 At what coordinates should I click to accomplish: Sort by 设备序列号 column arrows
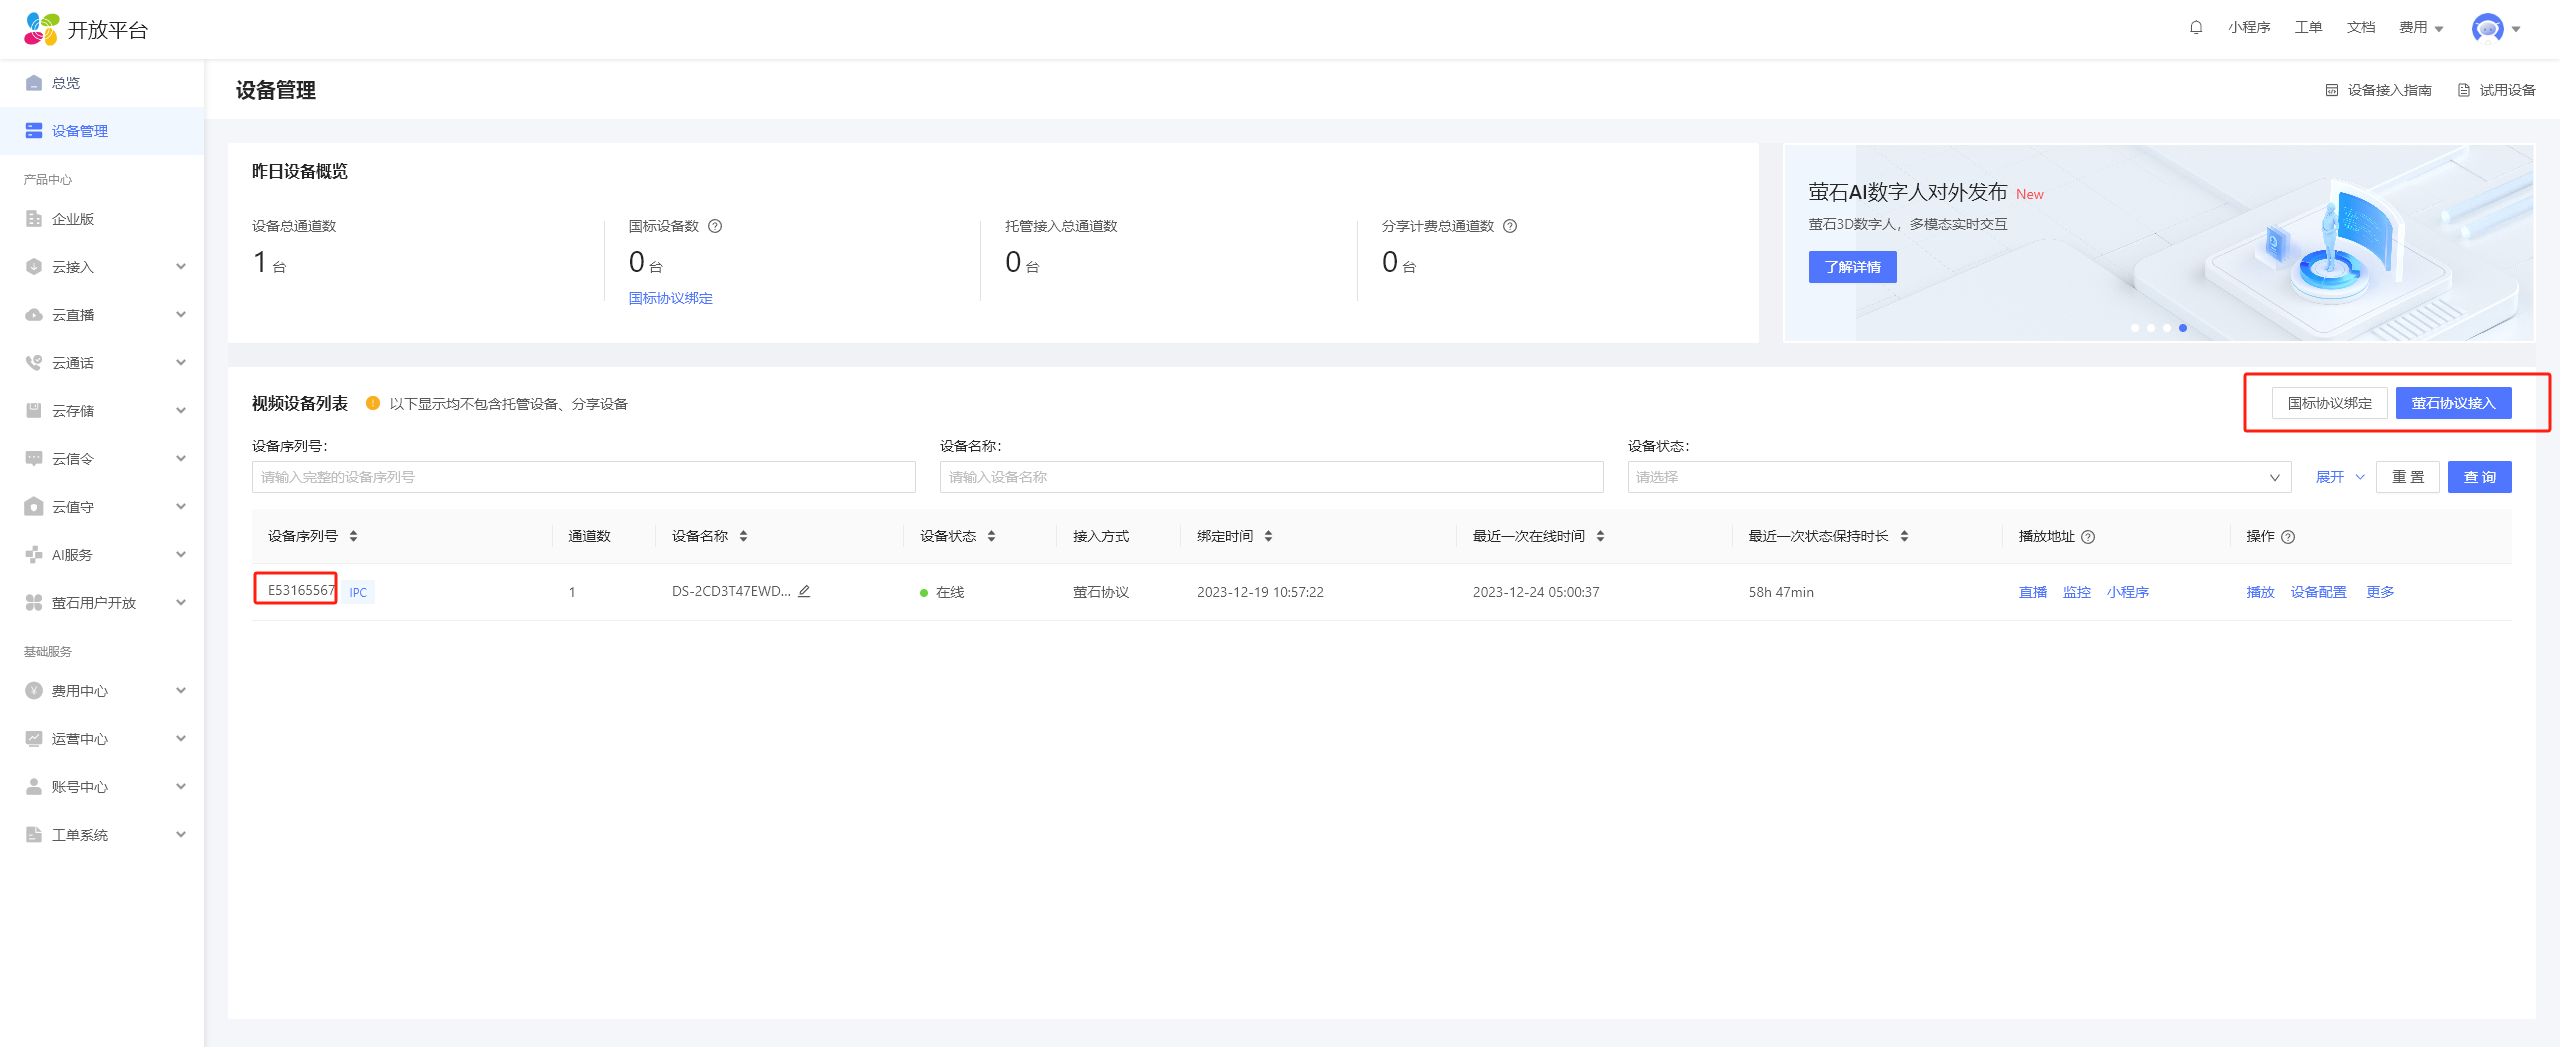[353, 536]
